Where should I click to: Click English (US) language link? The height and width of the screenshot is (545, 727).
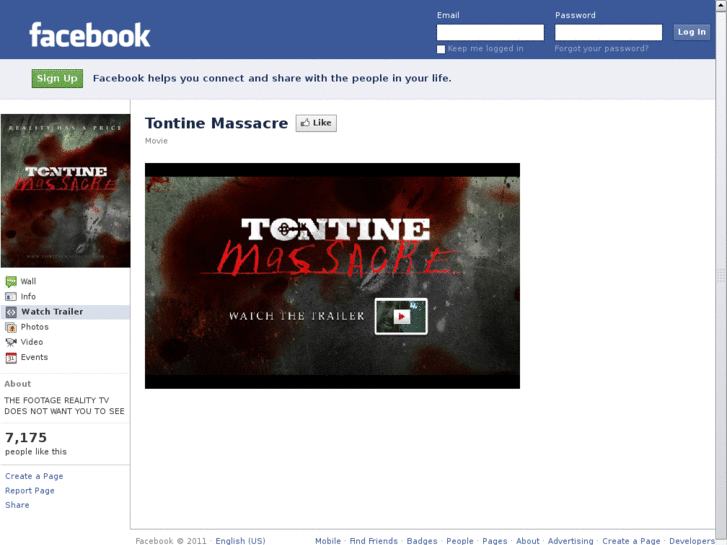point(240,541)
